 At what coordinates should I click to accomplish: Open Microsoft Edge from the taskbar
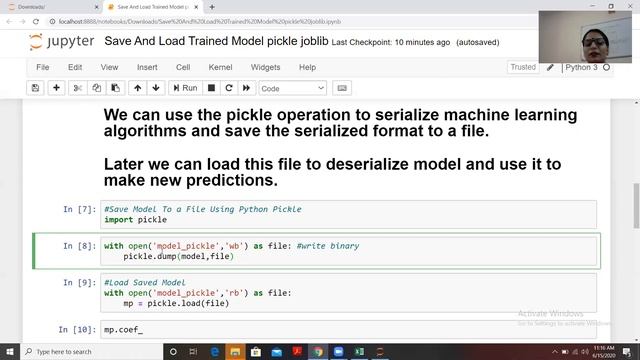(215, 351)
